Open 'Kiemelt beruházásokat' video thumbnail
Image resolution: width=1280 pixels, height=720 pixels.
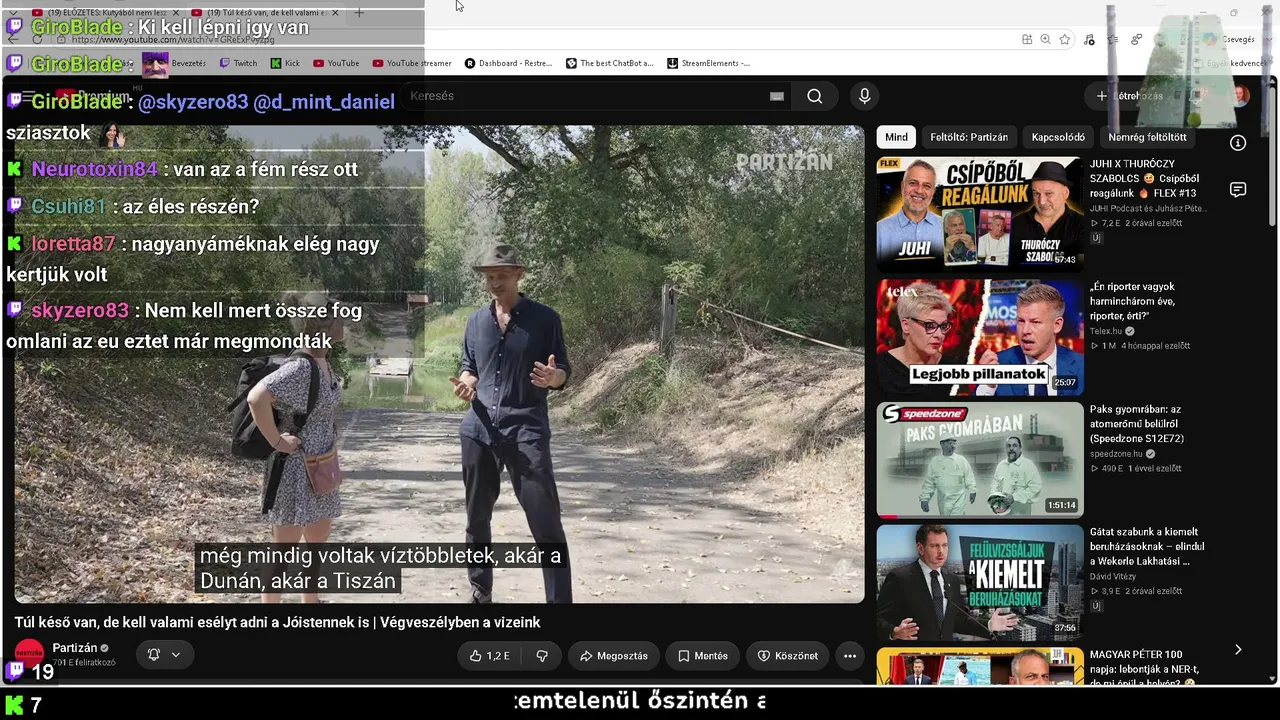coord(980,583)
